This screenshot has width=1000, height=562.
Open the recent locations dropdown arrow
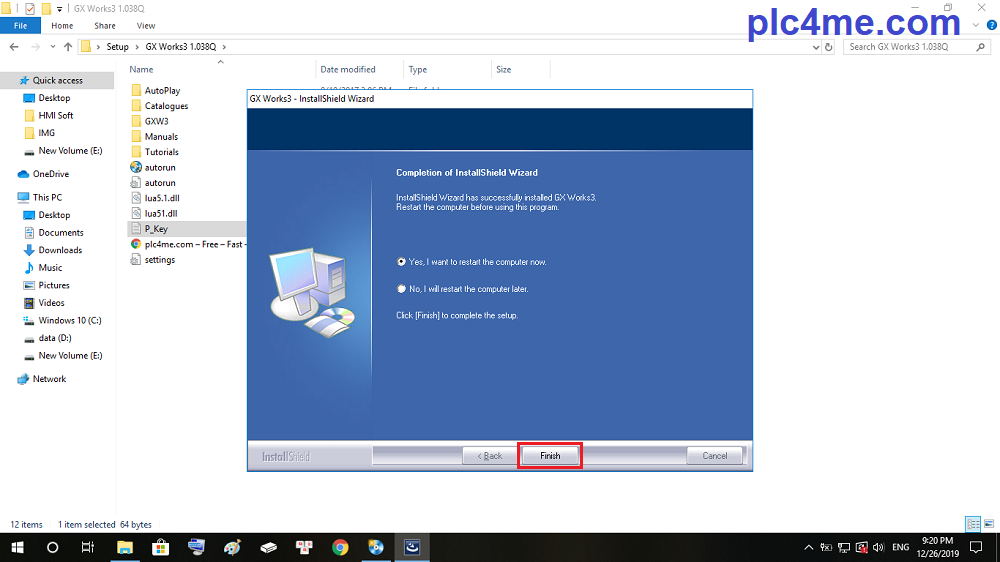[x=53, y=47]
